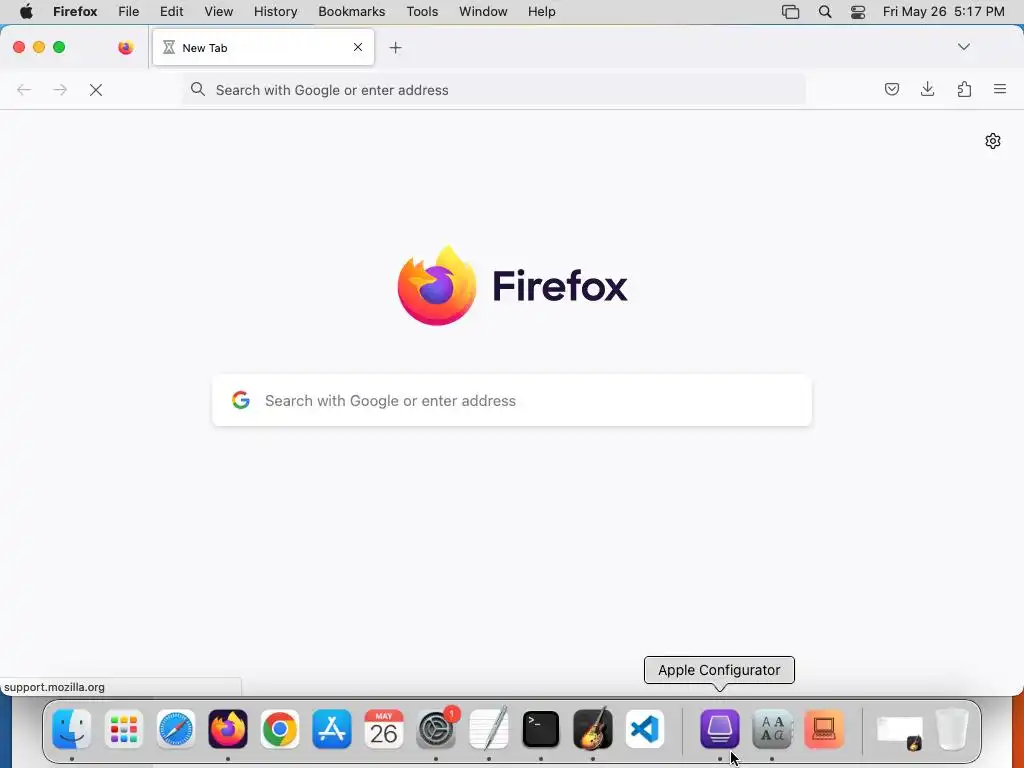Viewport: 1024px width, 768px height.
Task: Click the minimized window thumbnail in the Dock
Action: [x=899, y=731]
